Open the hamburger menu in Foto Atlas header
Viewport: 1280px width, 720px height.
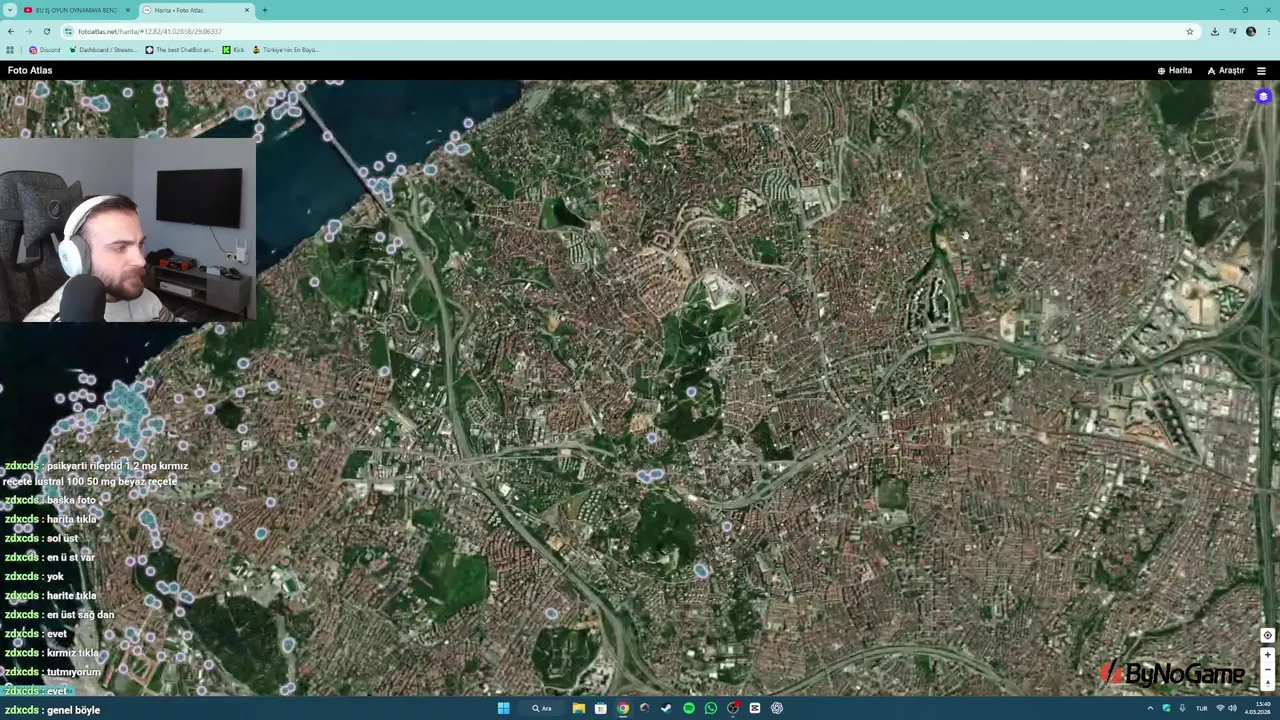click(1261, 71)
